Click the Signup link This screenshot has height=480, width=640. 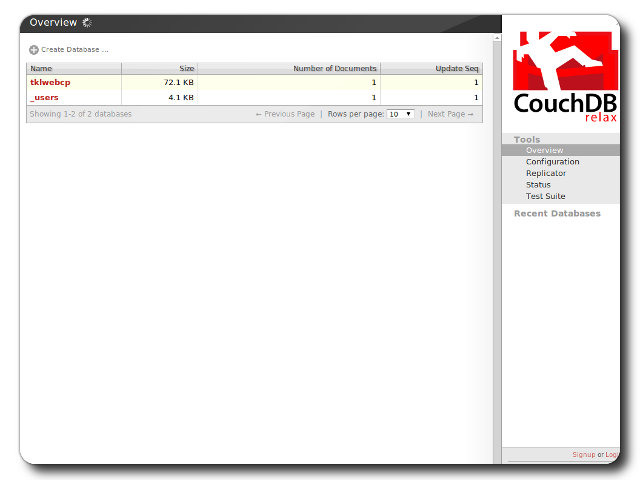coord(583,455)
